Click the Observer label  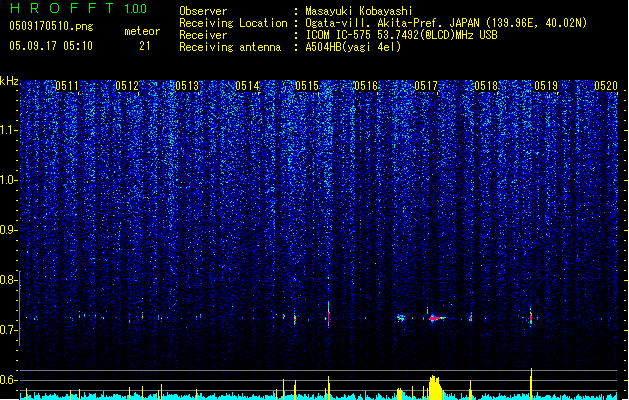pyautogui.click(x=203, y=11)
